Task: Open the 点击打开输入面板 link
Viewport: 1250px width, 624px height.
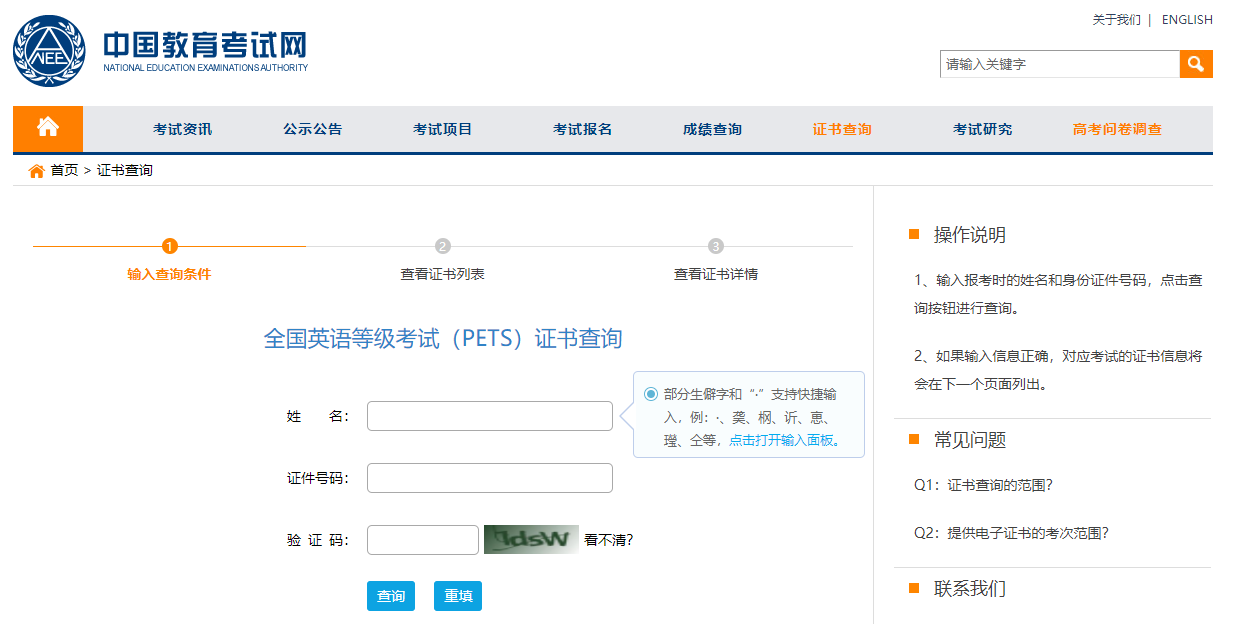Action: pyautogui.click(x=784, y=440)
